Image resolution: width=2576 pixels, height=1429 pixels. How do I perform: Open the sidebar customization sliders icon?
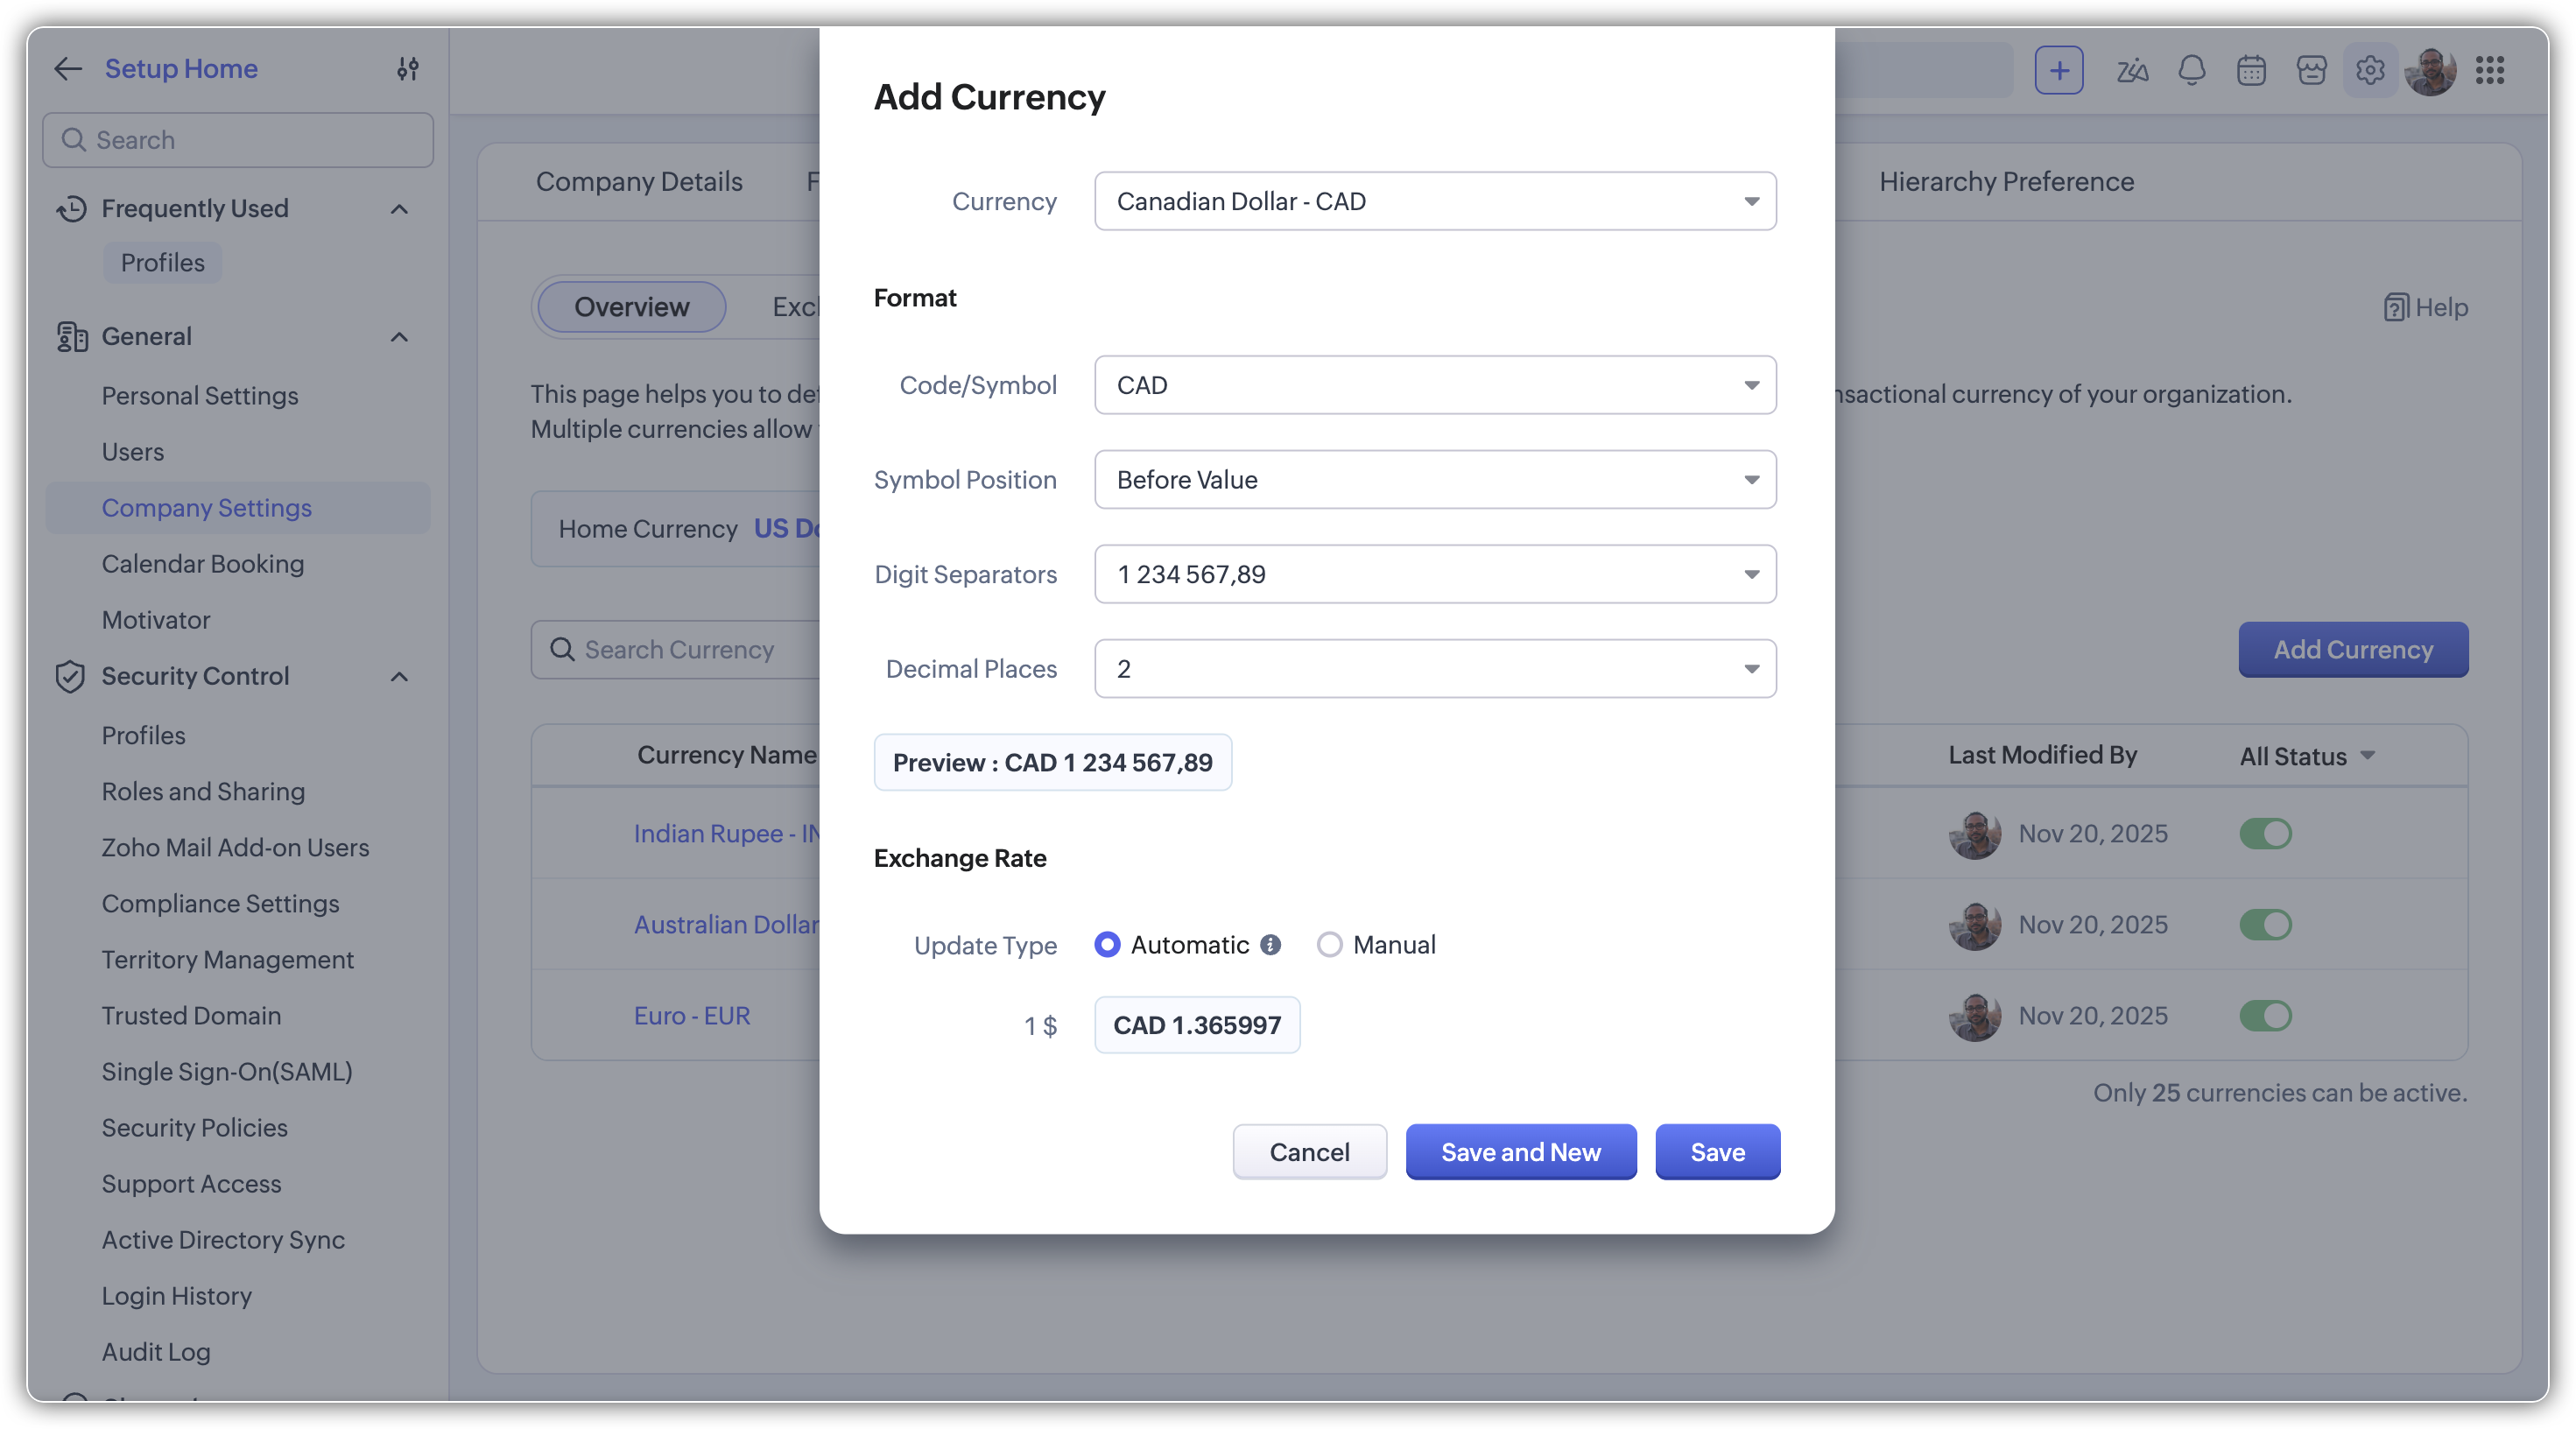407,68
